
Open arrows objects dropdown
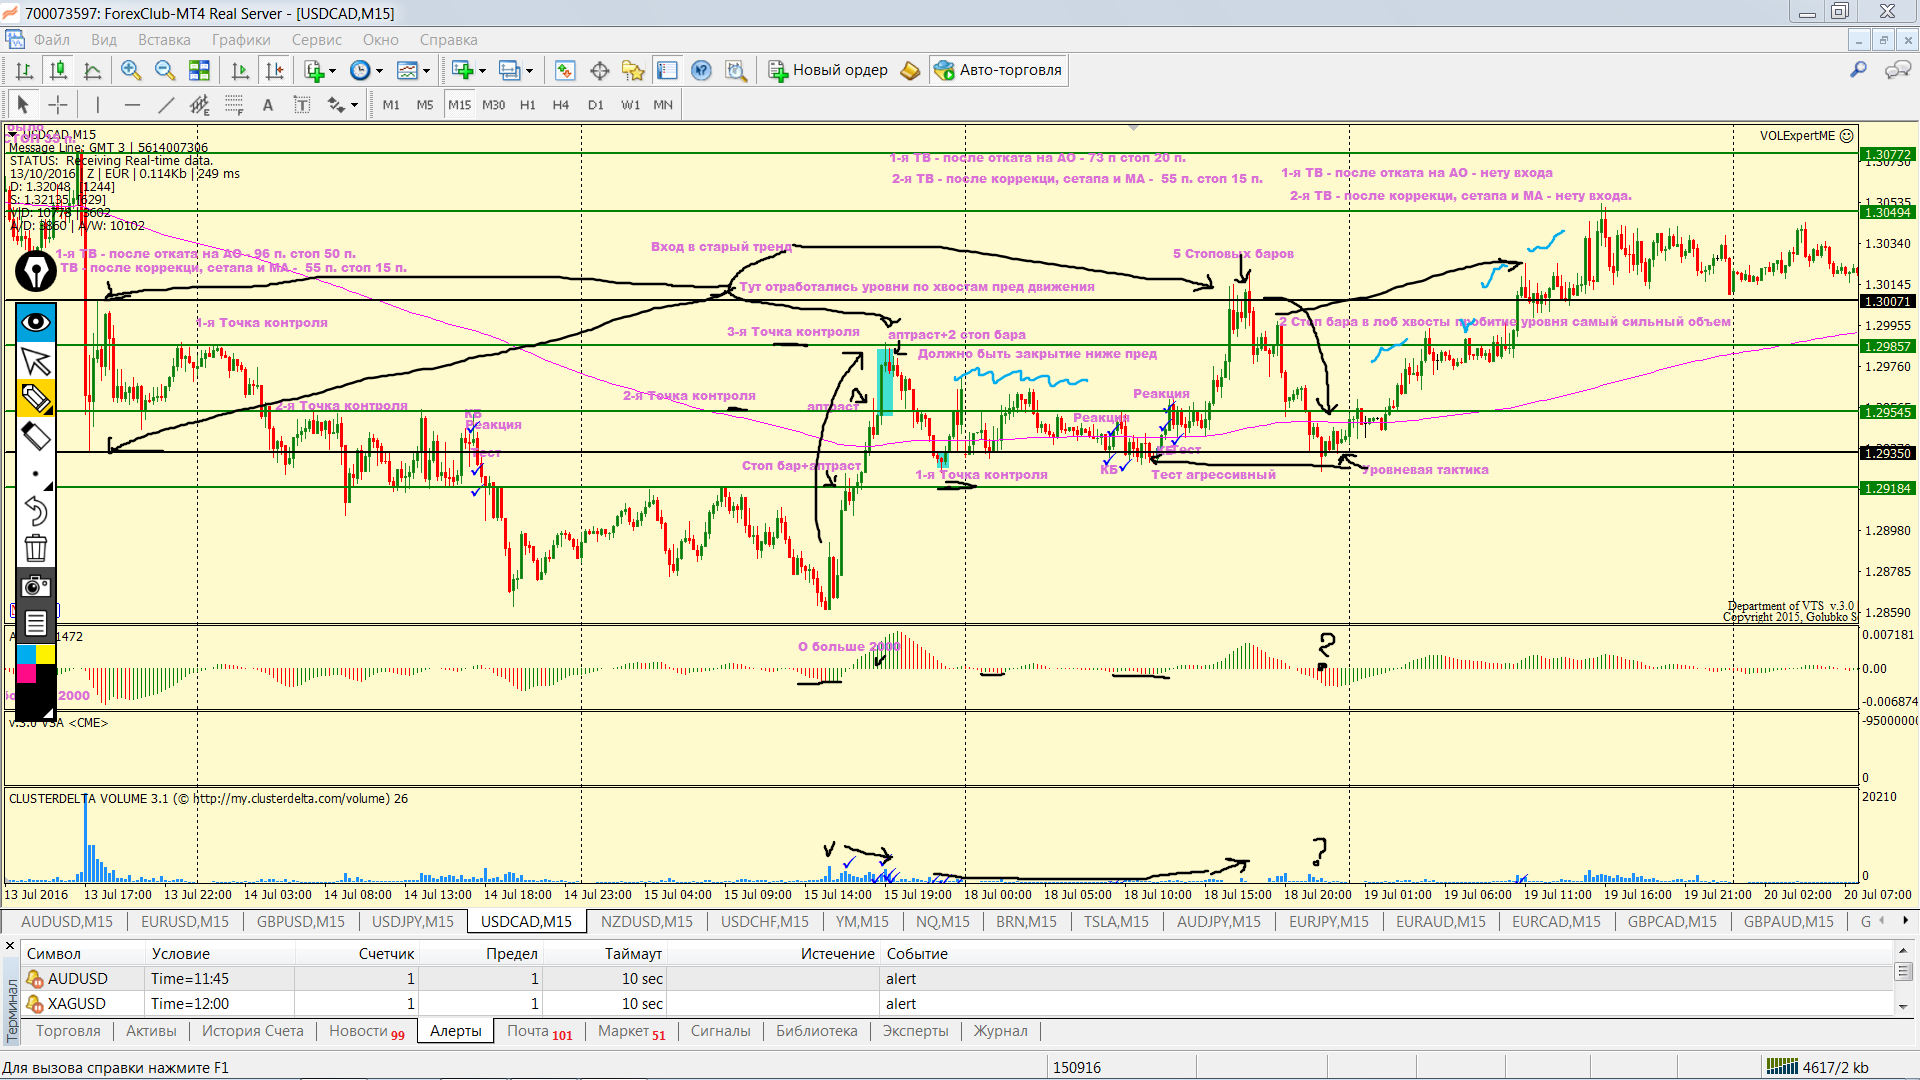coord(354,105)
